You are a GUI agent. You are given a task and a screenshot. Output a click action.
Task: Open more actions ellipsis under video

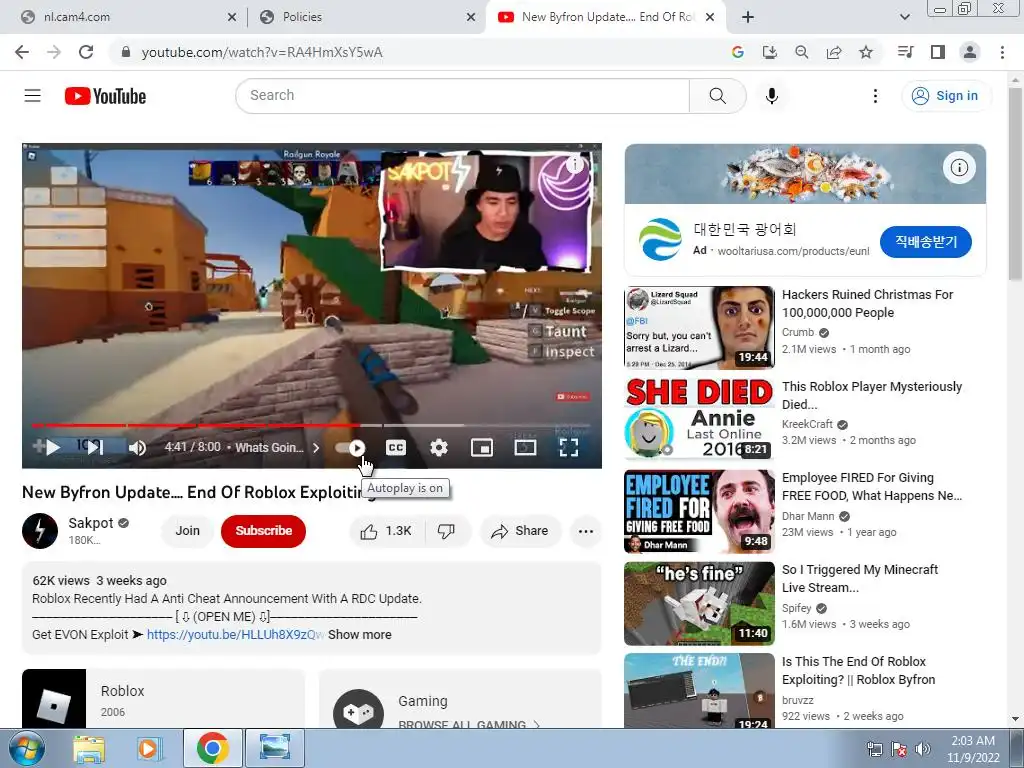pyautogui.click(x=586, y=531)
